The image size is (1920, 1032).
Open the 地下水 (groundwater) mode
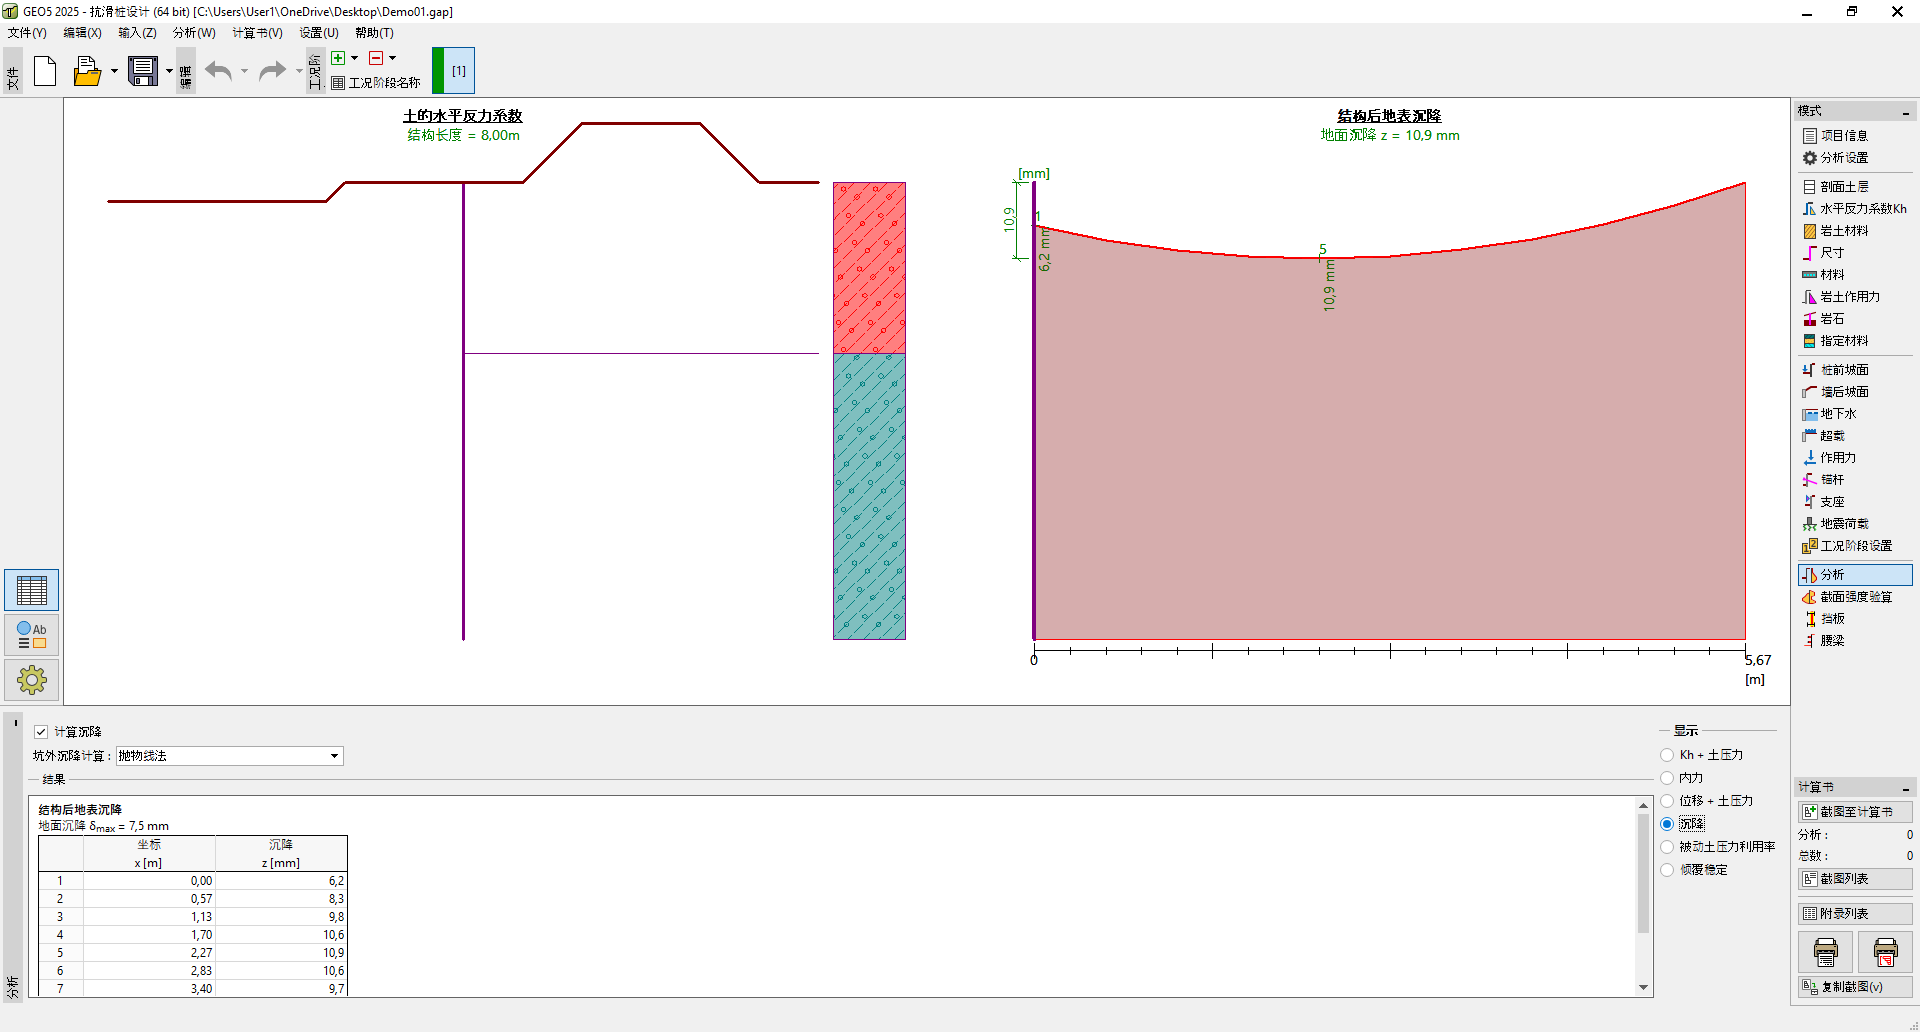[1837, 414]
